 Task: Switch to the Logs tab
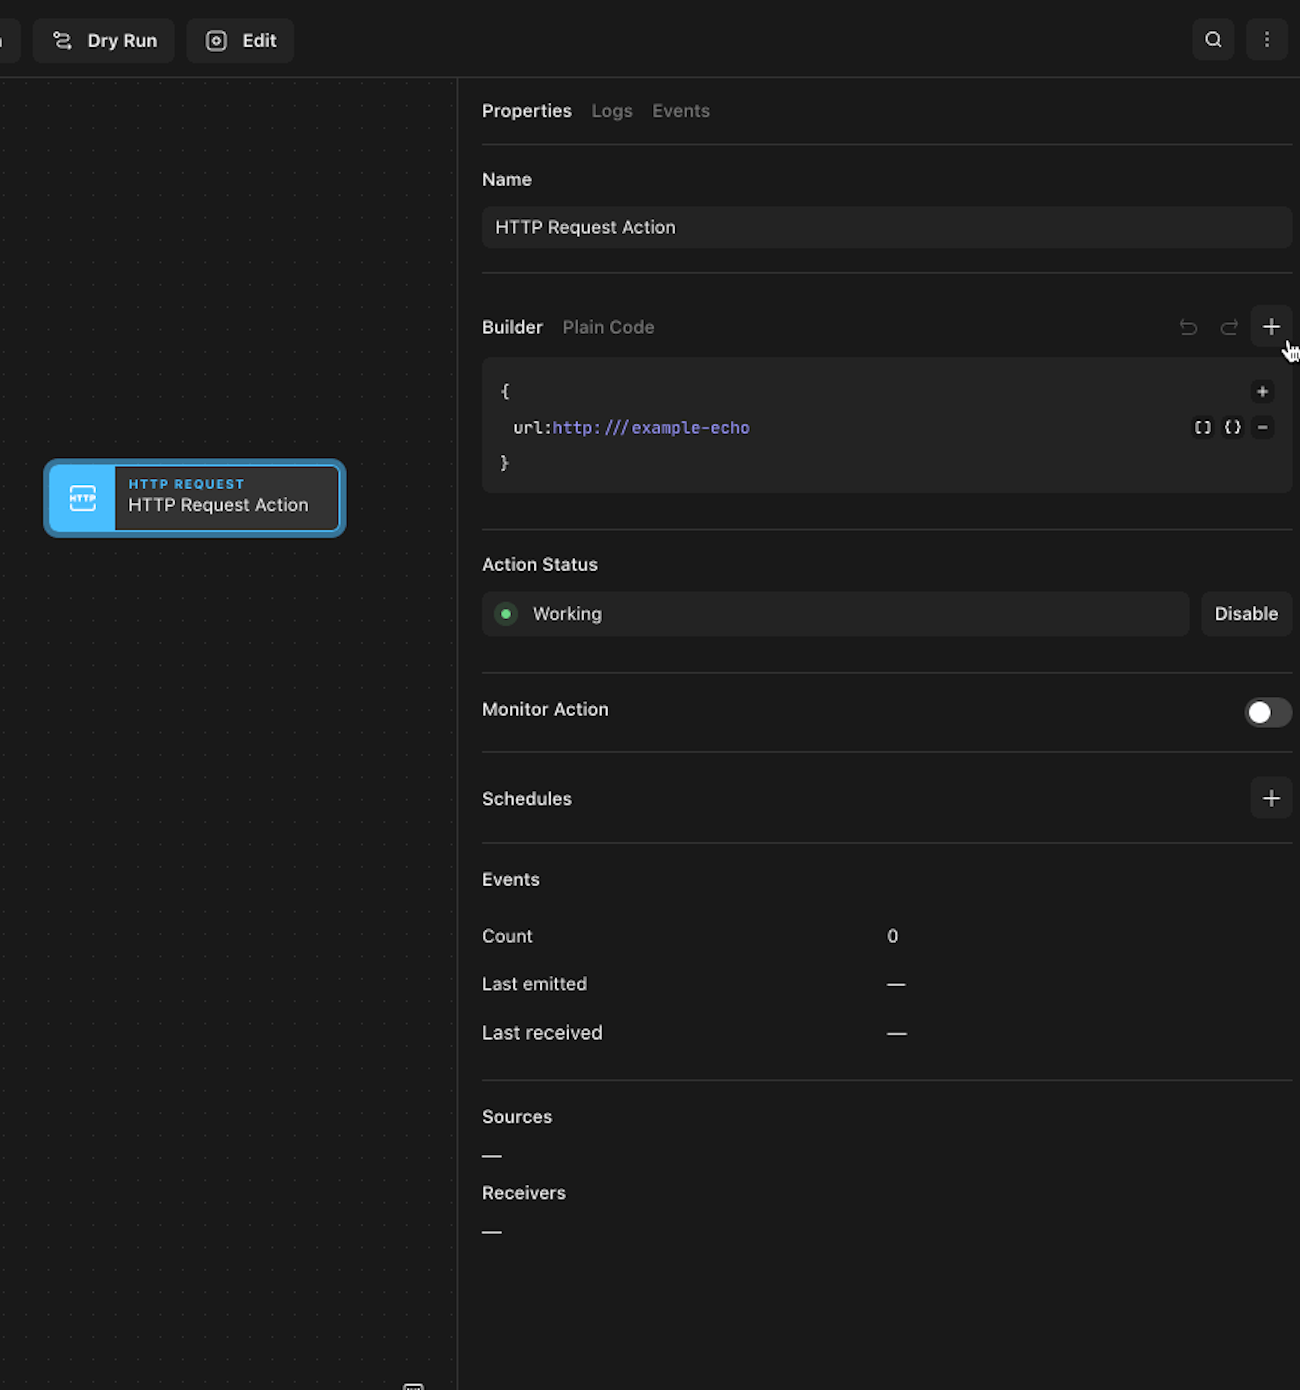tap(611, 111)
